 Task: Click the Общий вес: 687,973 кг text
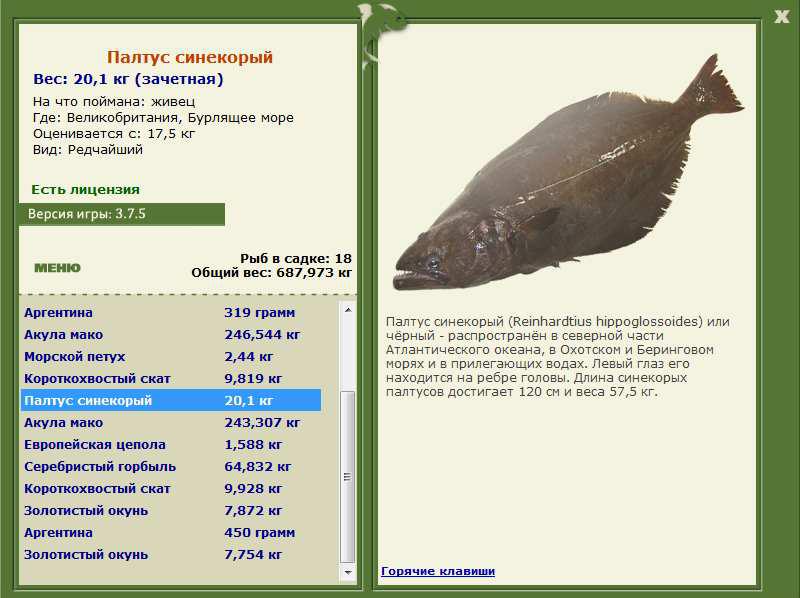(x=271, y=272)
